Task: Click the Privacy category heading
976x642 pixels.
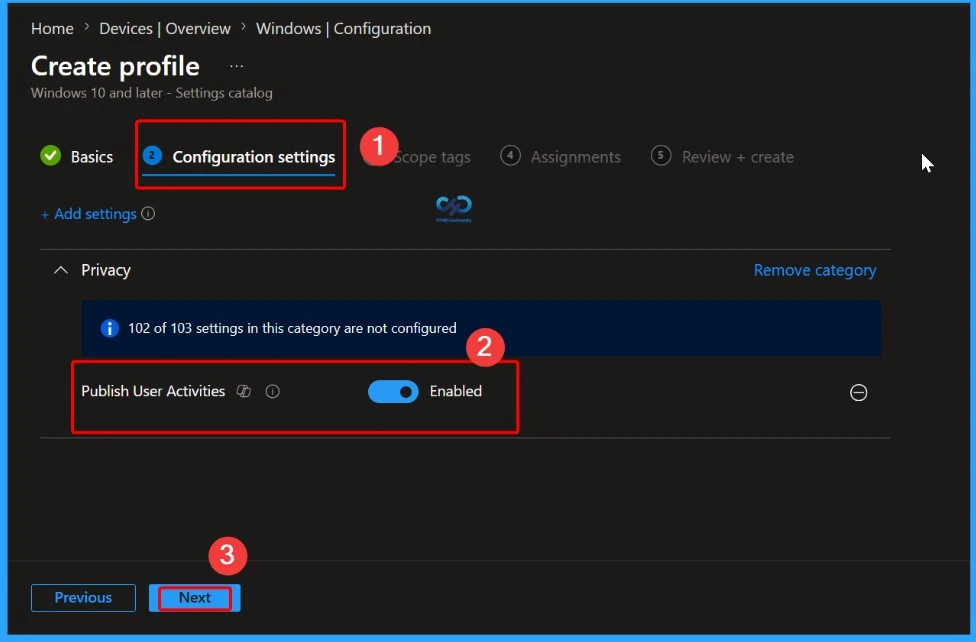Action: tap(106, 270)
